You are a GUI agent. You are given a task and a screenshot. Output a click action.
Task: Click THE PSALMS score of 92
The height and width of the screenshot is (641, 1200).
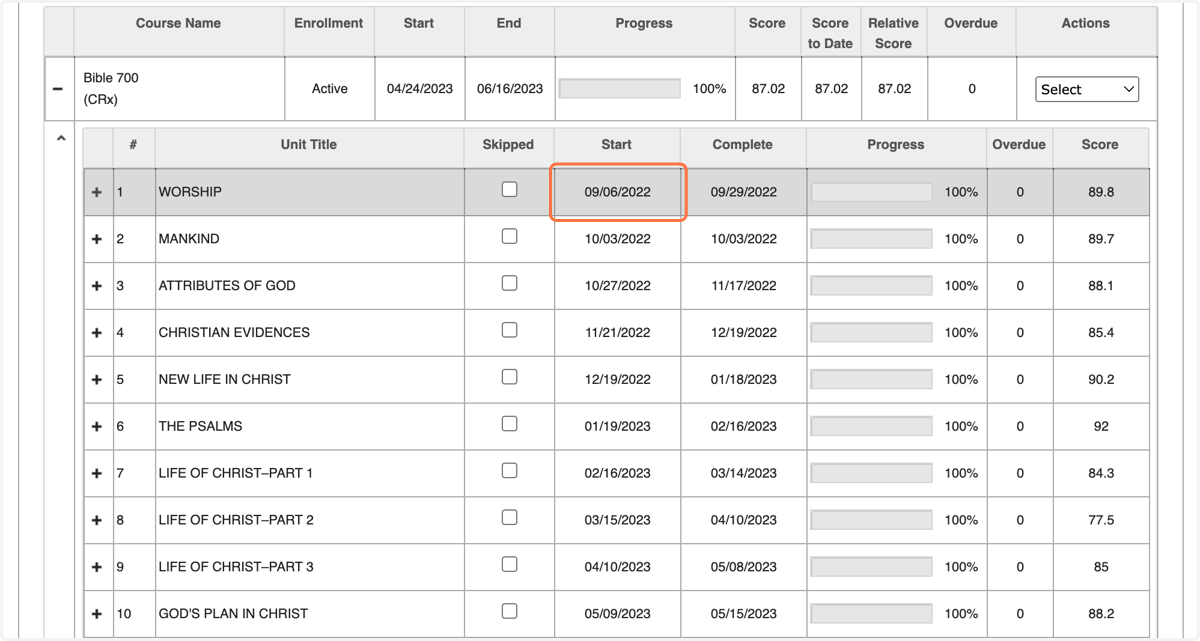[x=1101, y=426]
